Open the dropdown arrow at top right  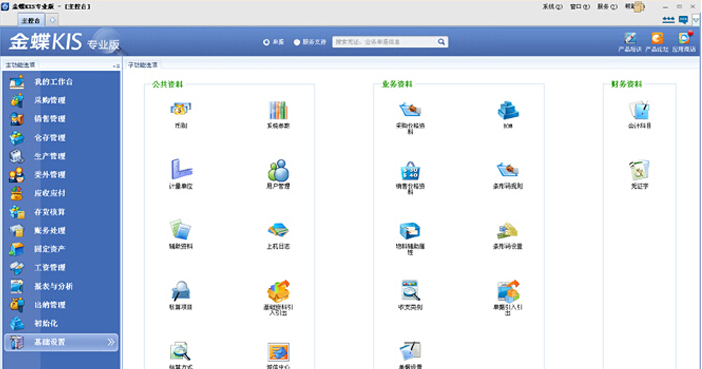point(696,20)
